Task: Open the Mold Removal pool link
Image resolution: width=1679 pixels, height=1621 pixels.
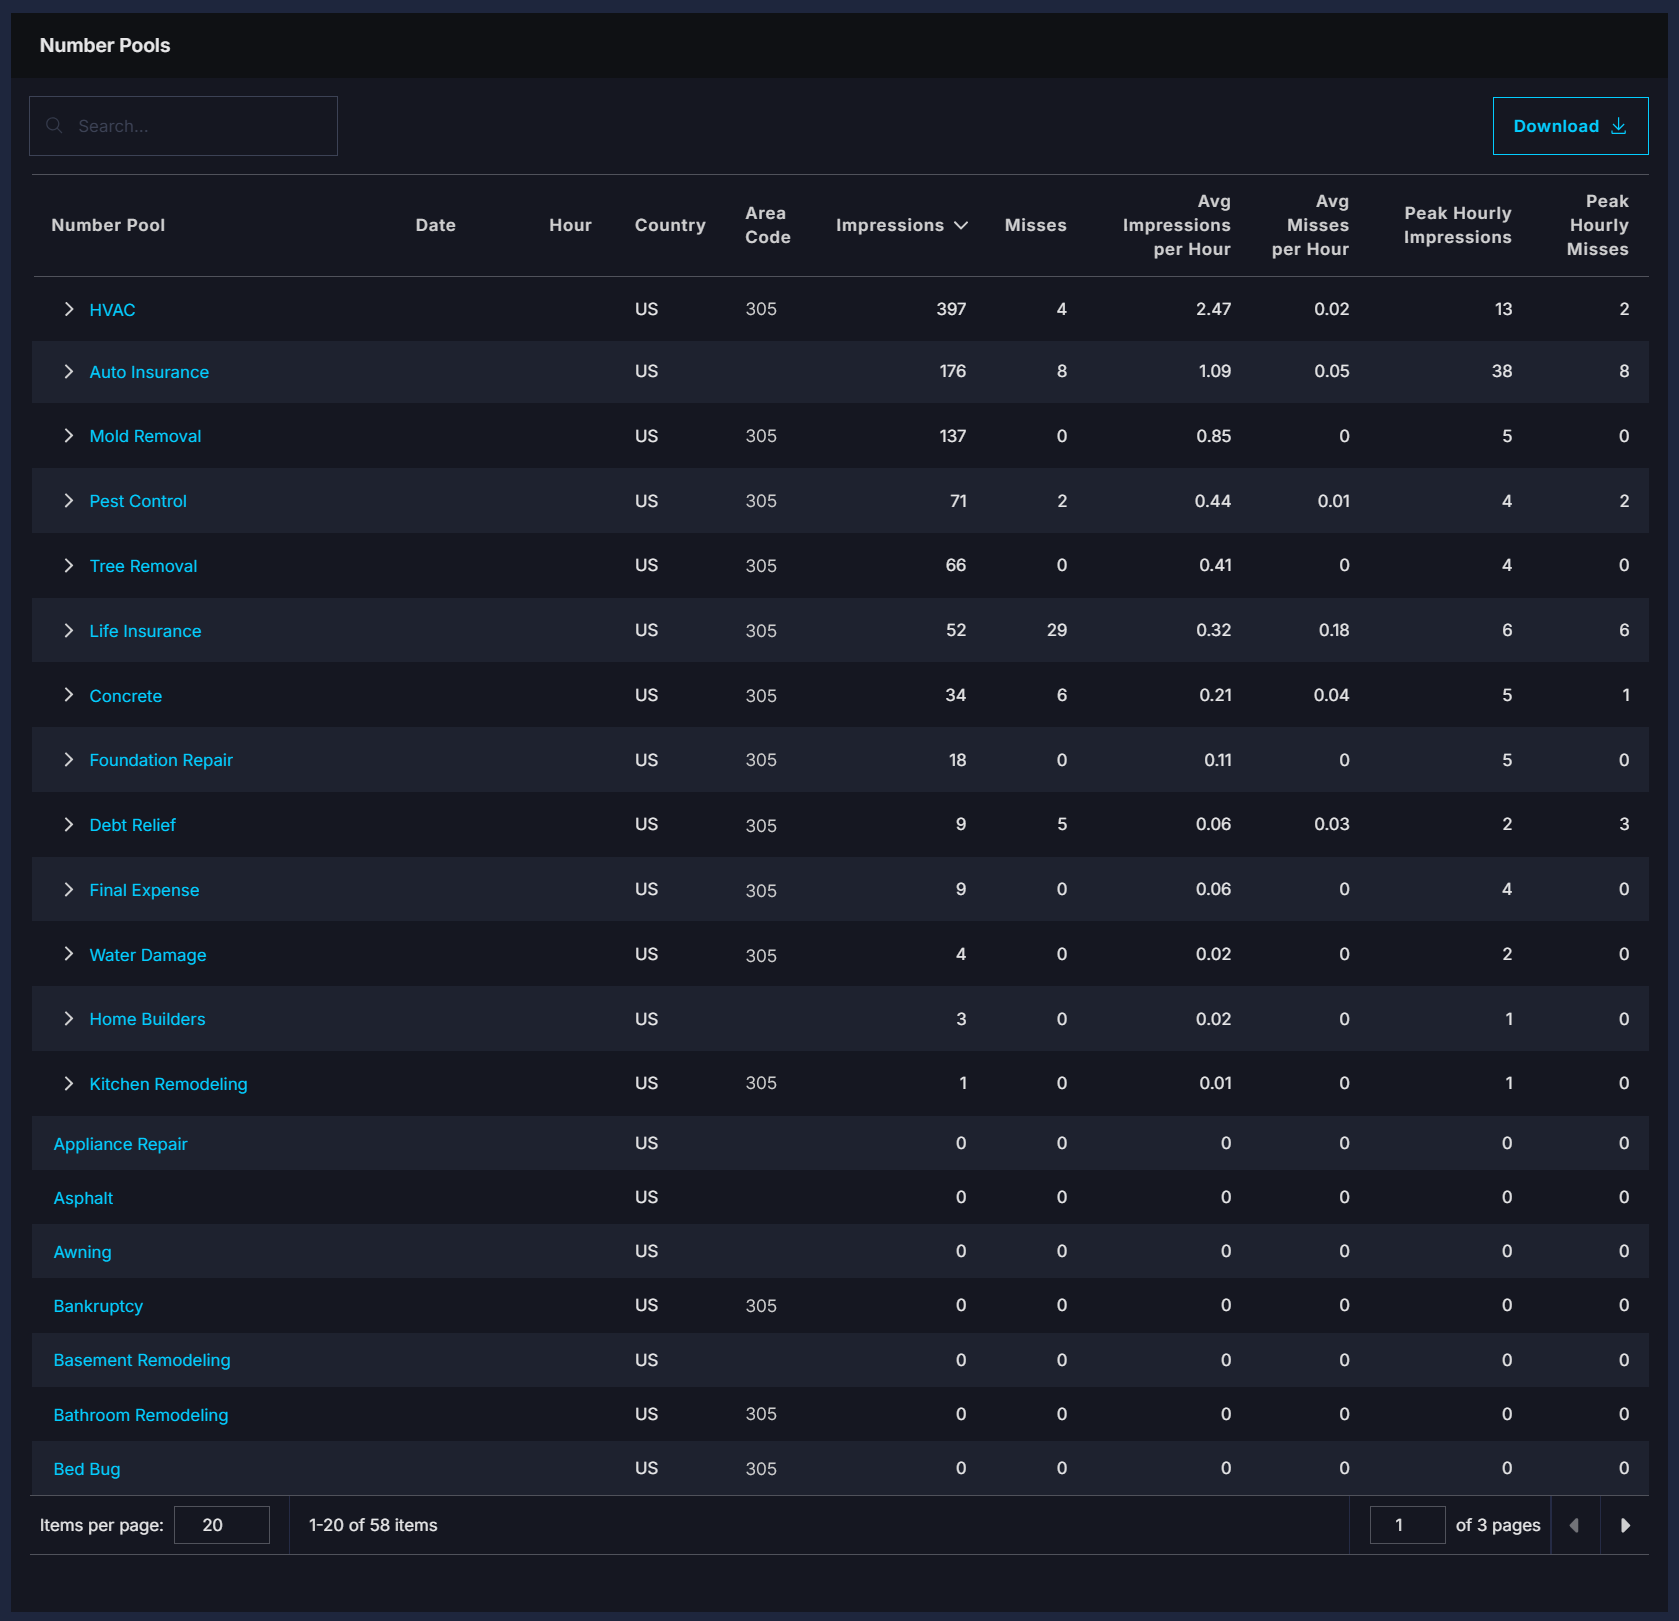Action: click(145, 436)
